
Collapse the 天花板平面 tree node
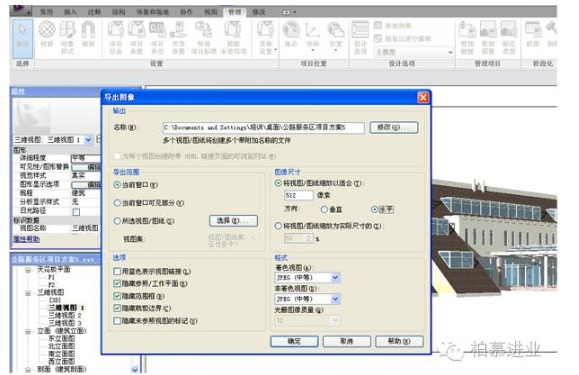click(28, 270)
